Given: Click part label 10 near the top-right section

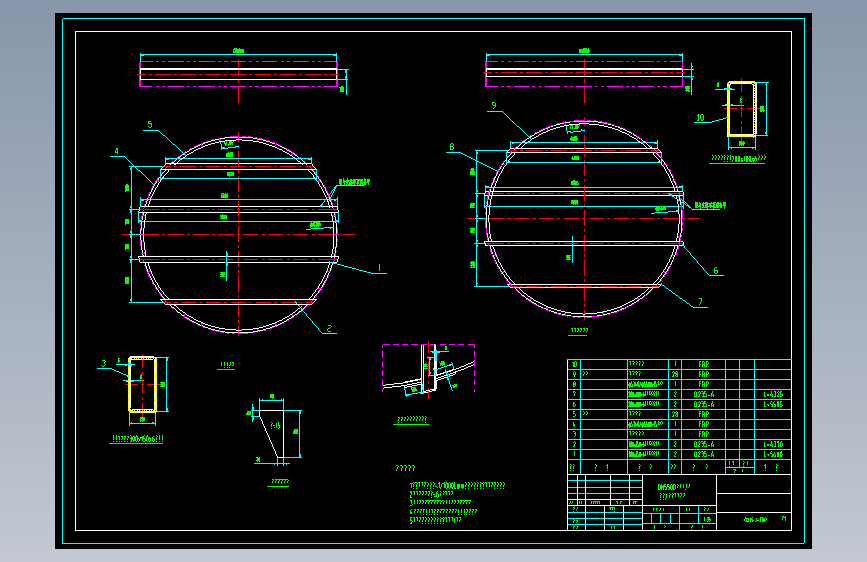Looking at the screenshot, I should (x=700, y=118).
